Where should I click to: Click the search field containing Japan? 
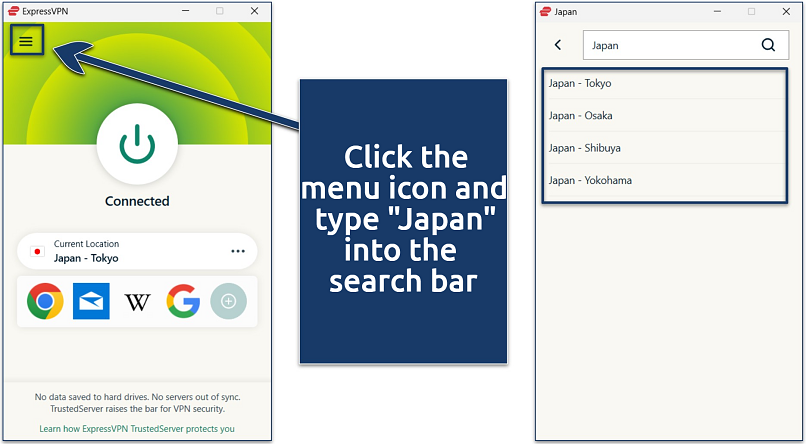coord(686,45)
